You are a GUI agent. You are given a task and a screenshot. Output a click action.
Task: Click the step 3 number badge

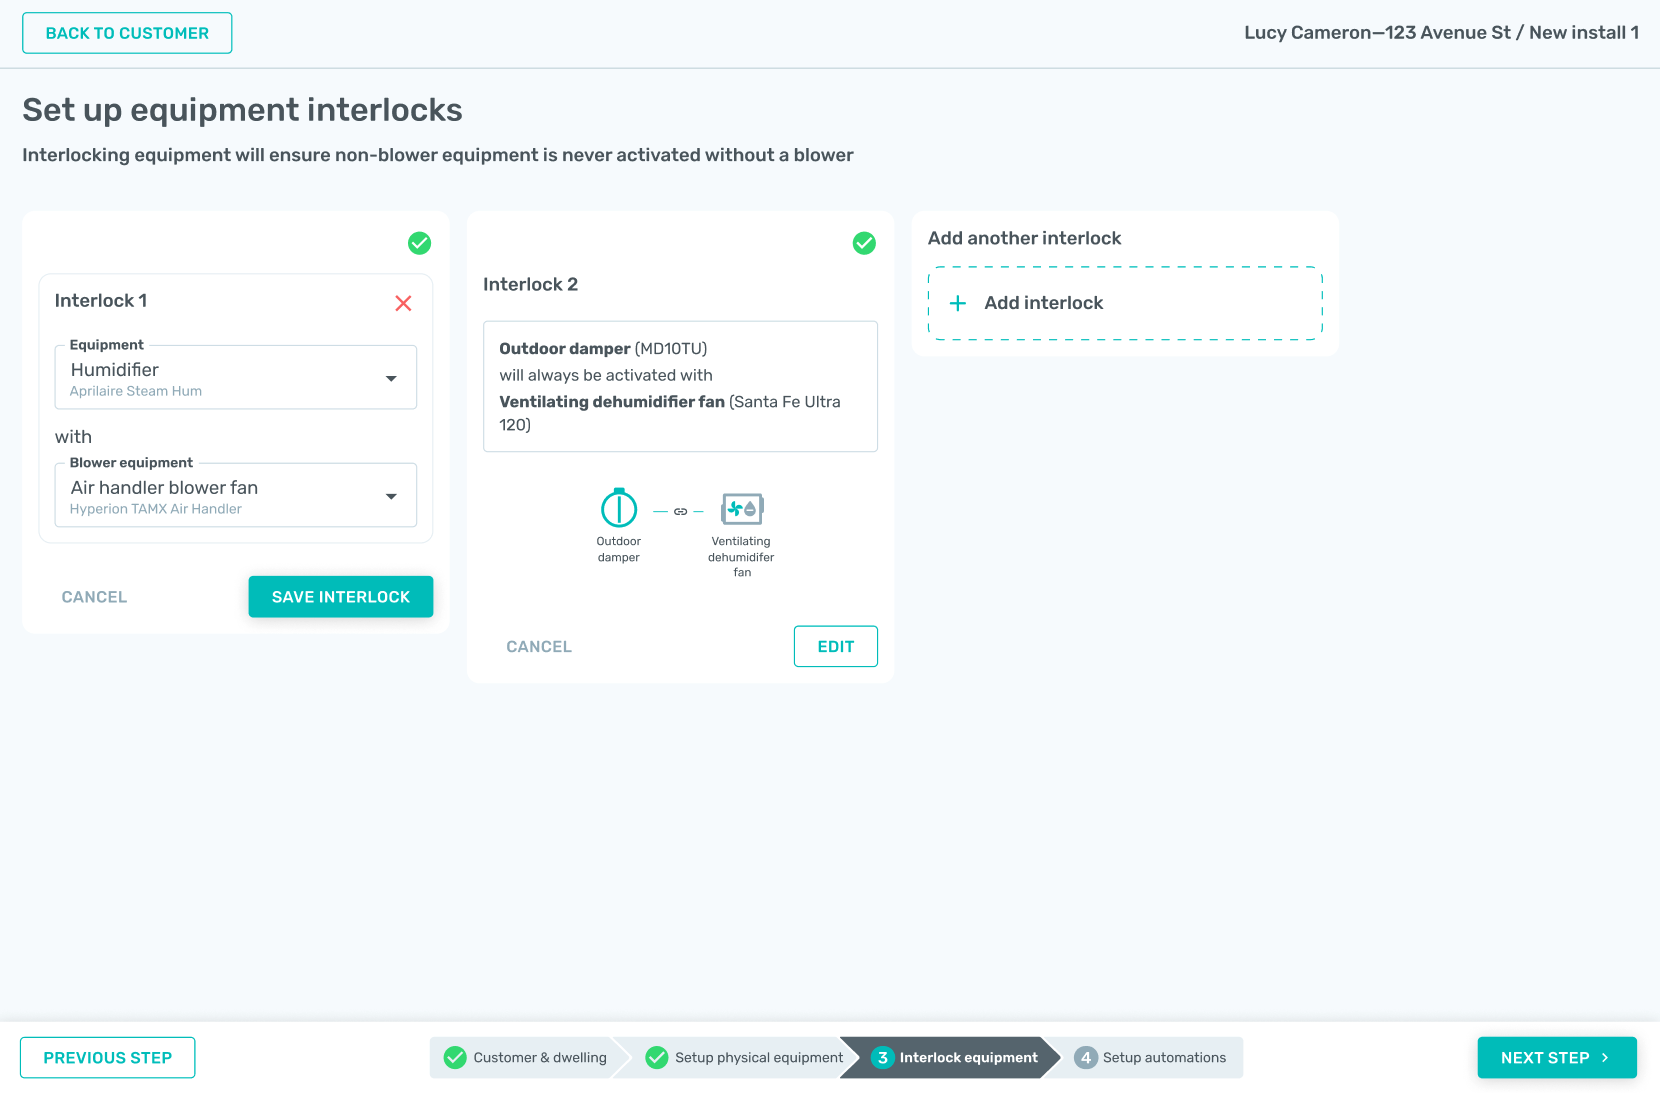click(882, 1058)
